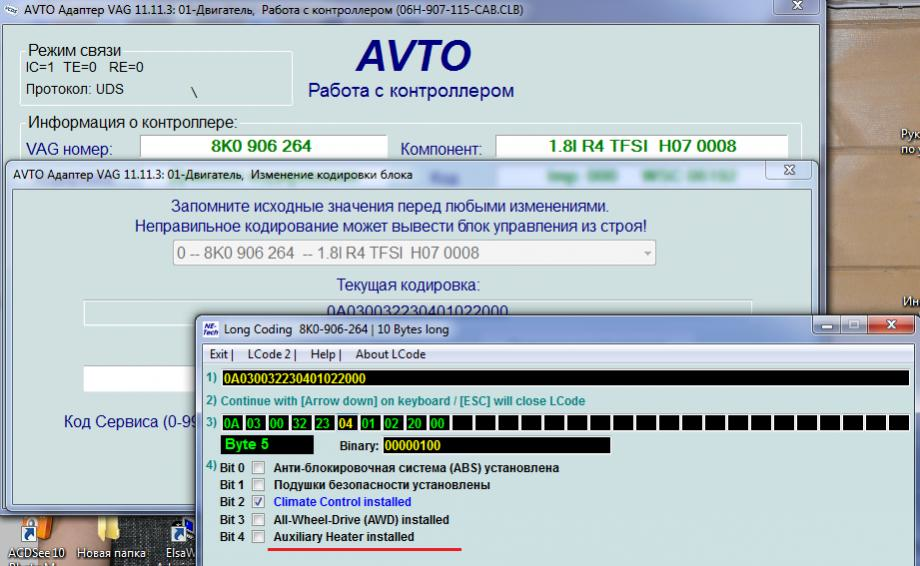Select byte 6 cell with value 01
Image resolution: width=920 pixels, height=566 pixels.
tap(368, 423)
